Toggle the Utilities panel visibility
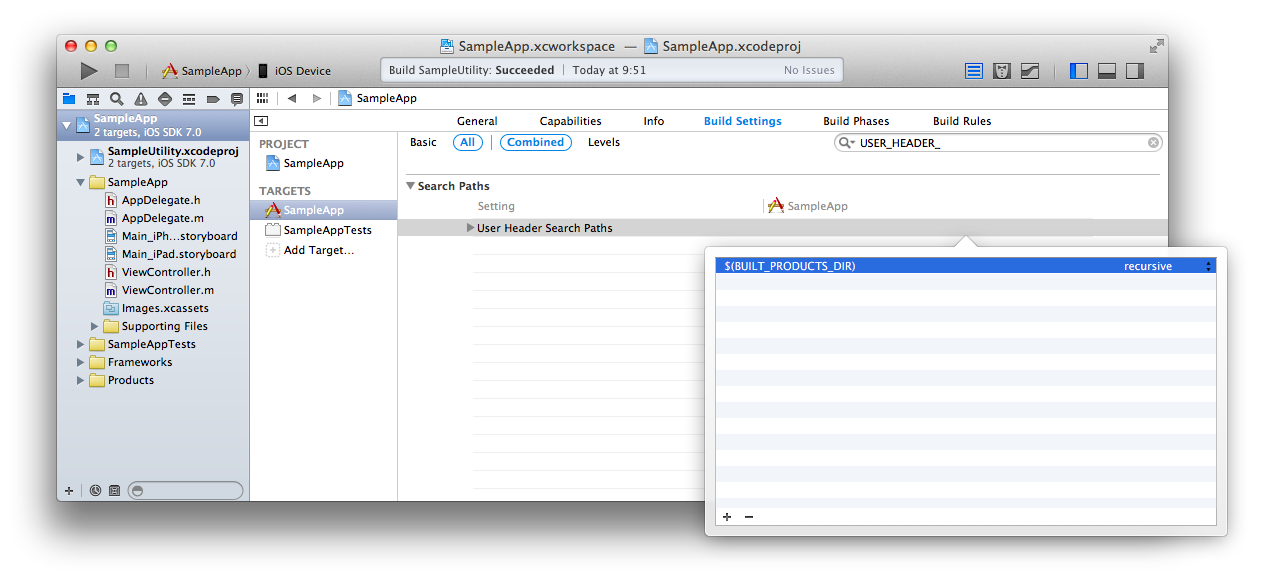 [1134, 71]
